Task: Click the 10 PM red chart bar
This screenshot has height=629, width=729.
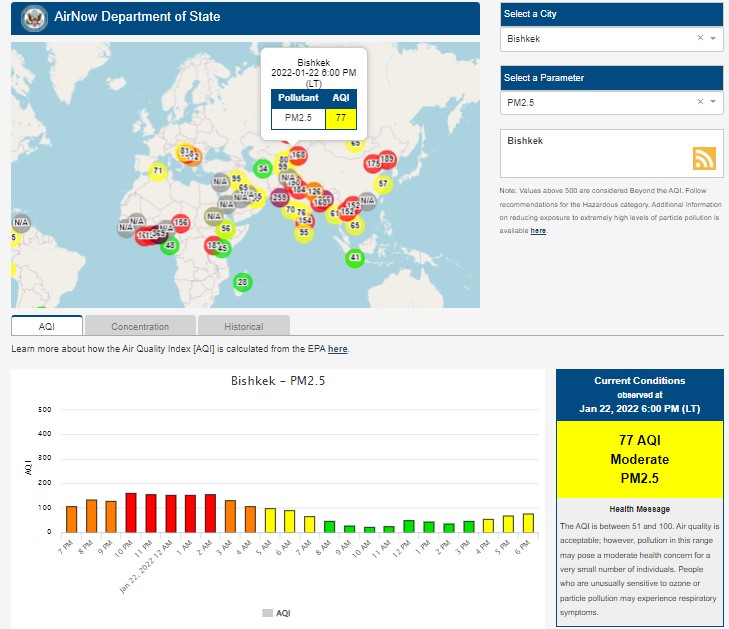Action: pyautogui.click(x=130, y=513)
